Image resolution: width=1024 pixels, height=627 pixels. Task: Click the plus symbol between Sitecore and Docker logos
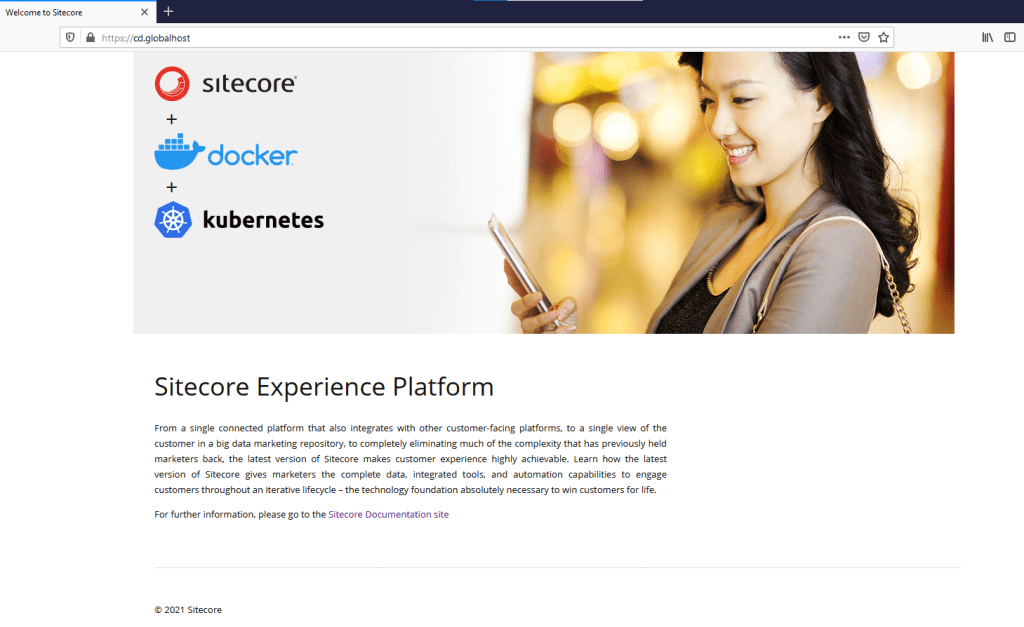pyautogui.click(x=172, y=118)
